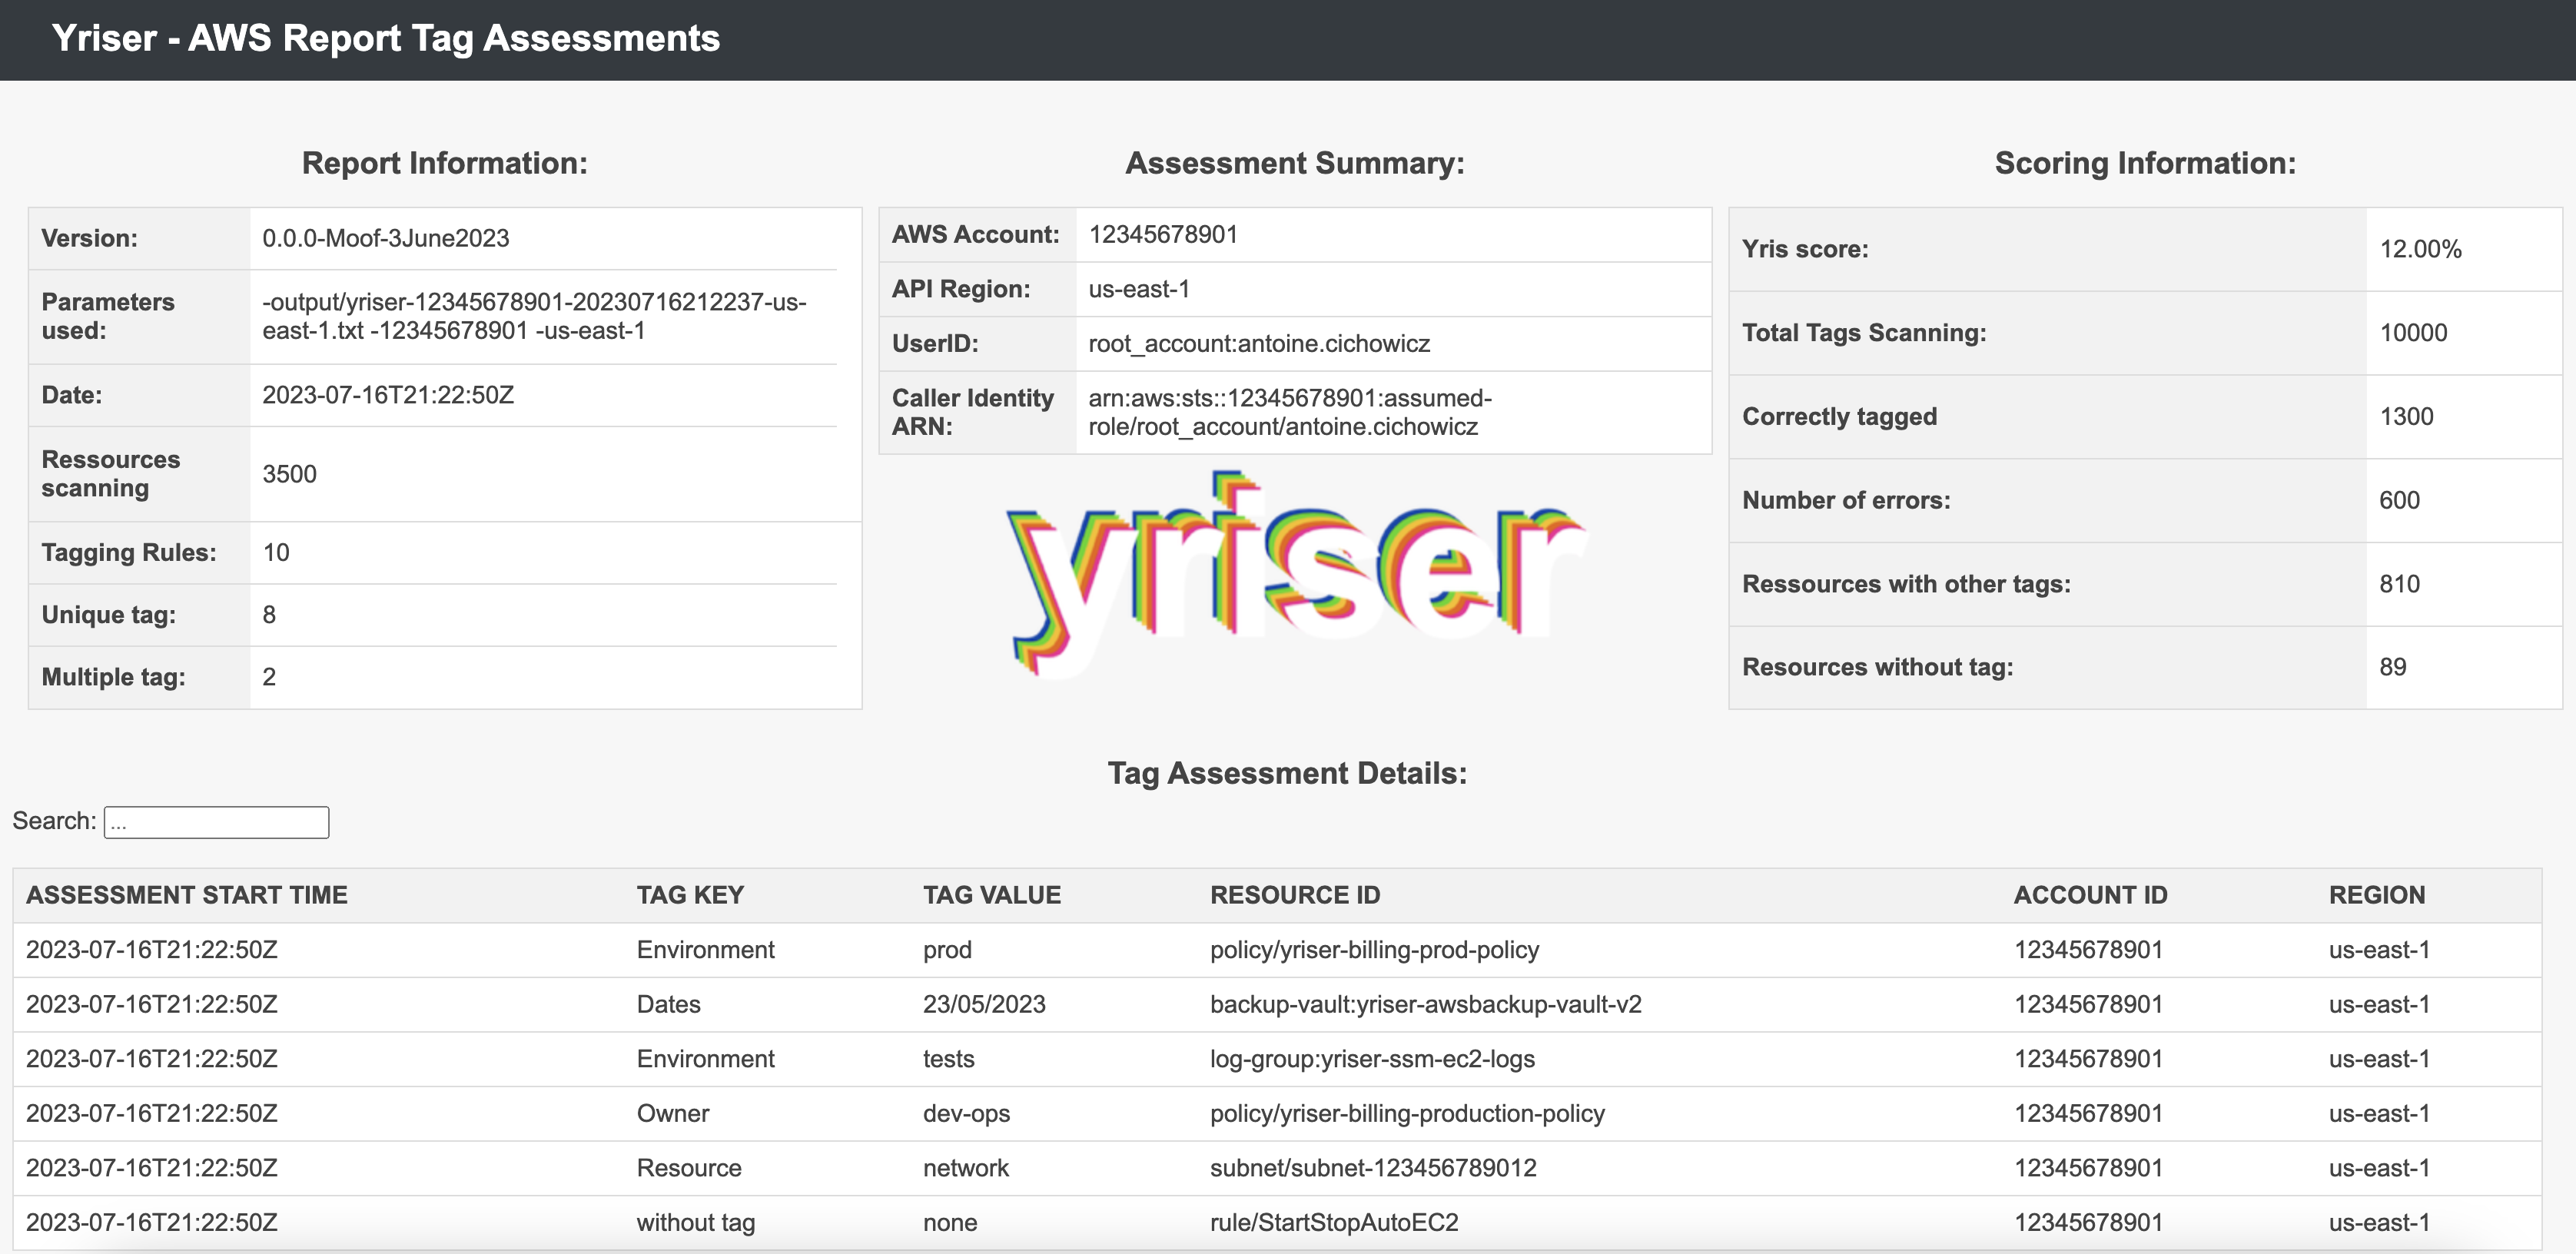
Task: Click tag key without tag
Action: coord(696,1222)
